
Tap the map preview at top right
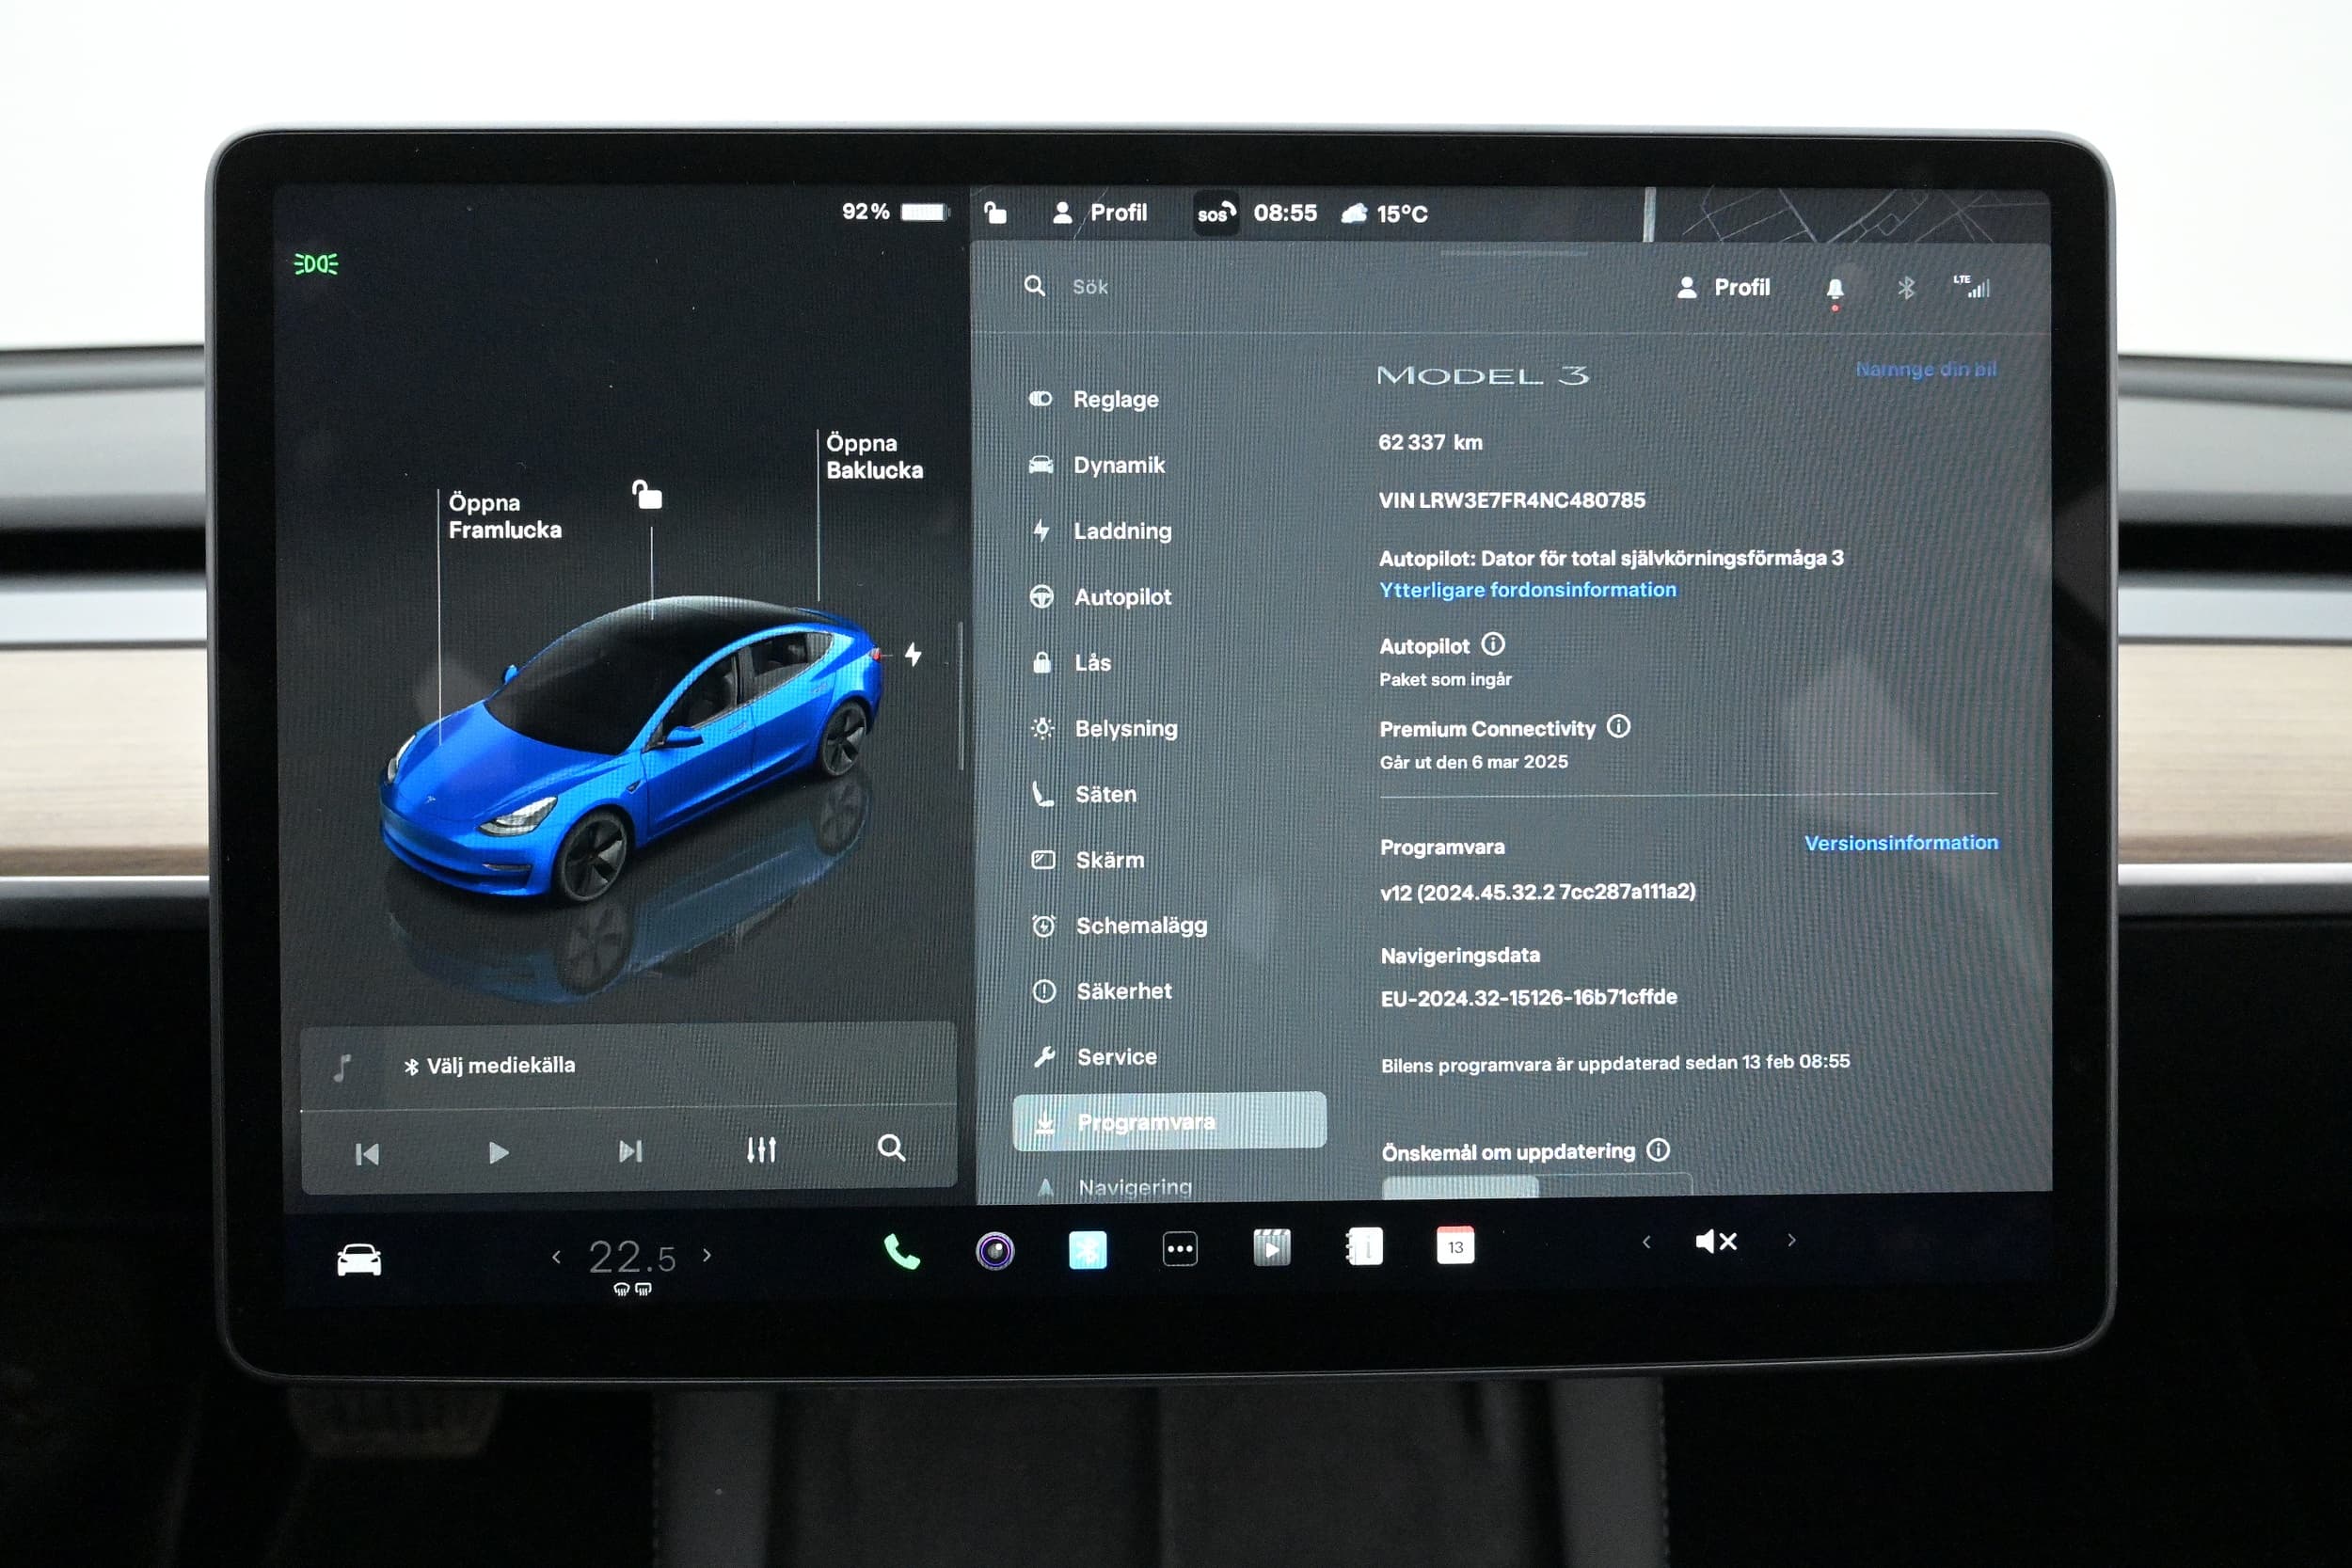coord(1850,214)
